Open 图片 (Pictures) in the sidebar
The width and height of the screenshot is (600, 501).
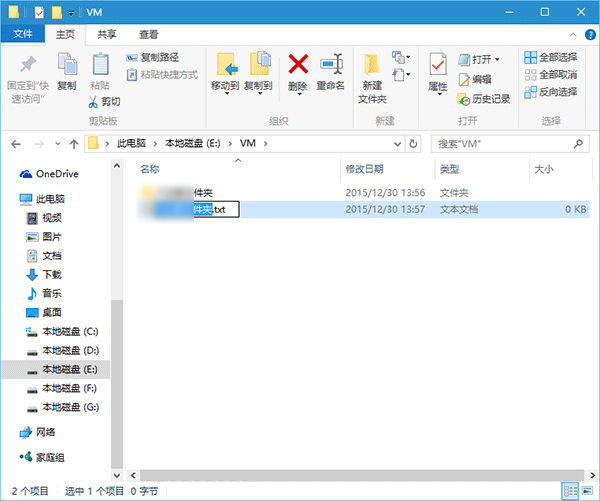(x=44, y=237)
